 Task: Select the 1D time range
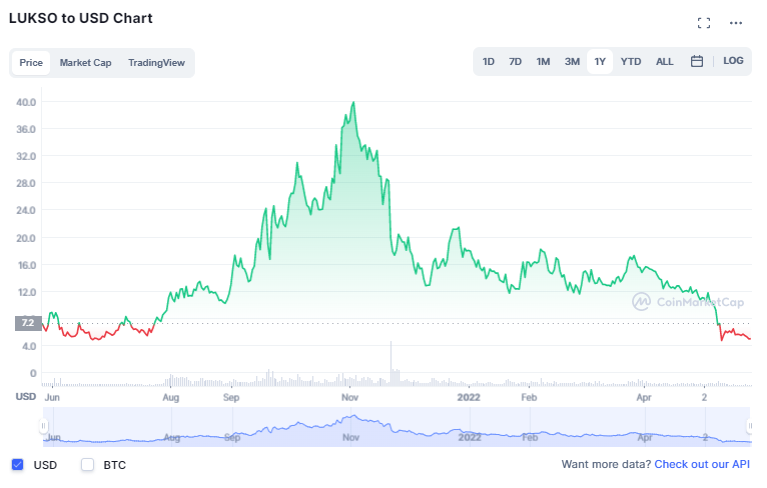coord(488,62)
